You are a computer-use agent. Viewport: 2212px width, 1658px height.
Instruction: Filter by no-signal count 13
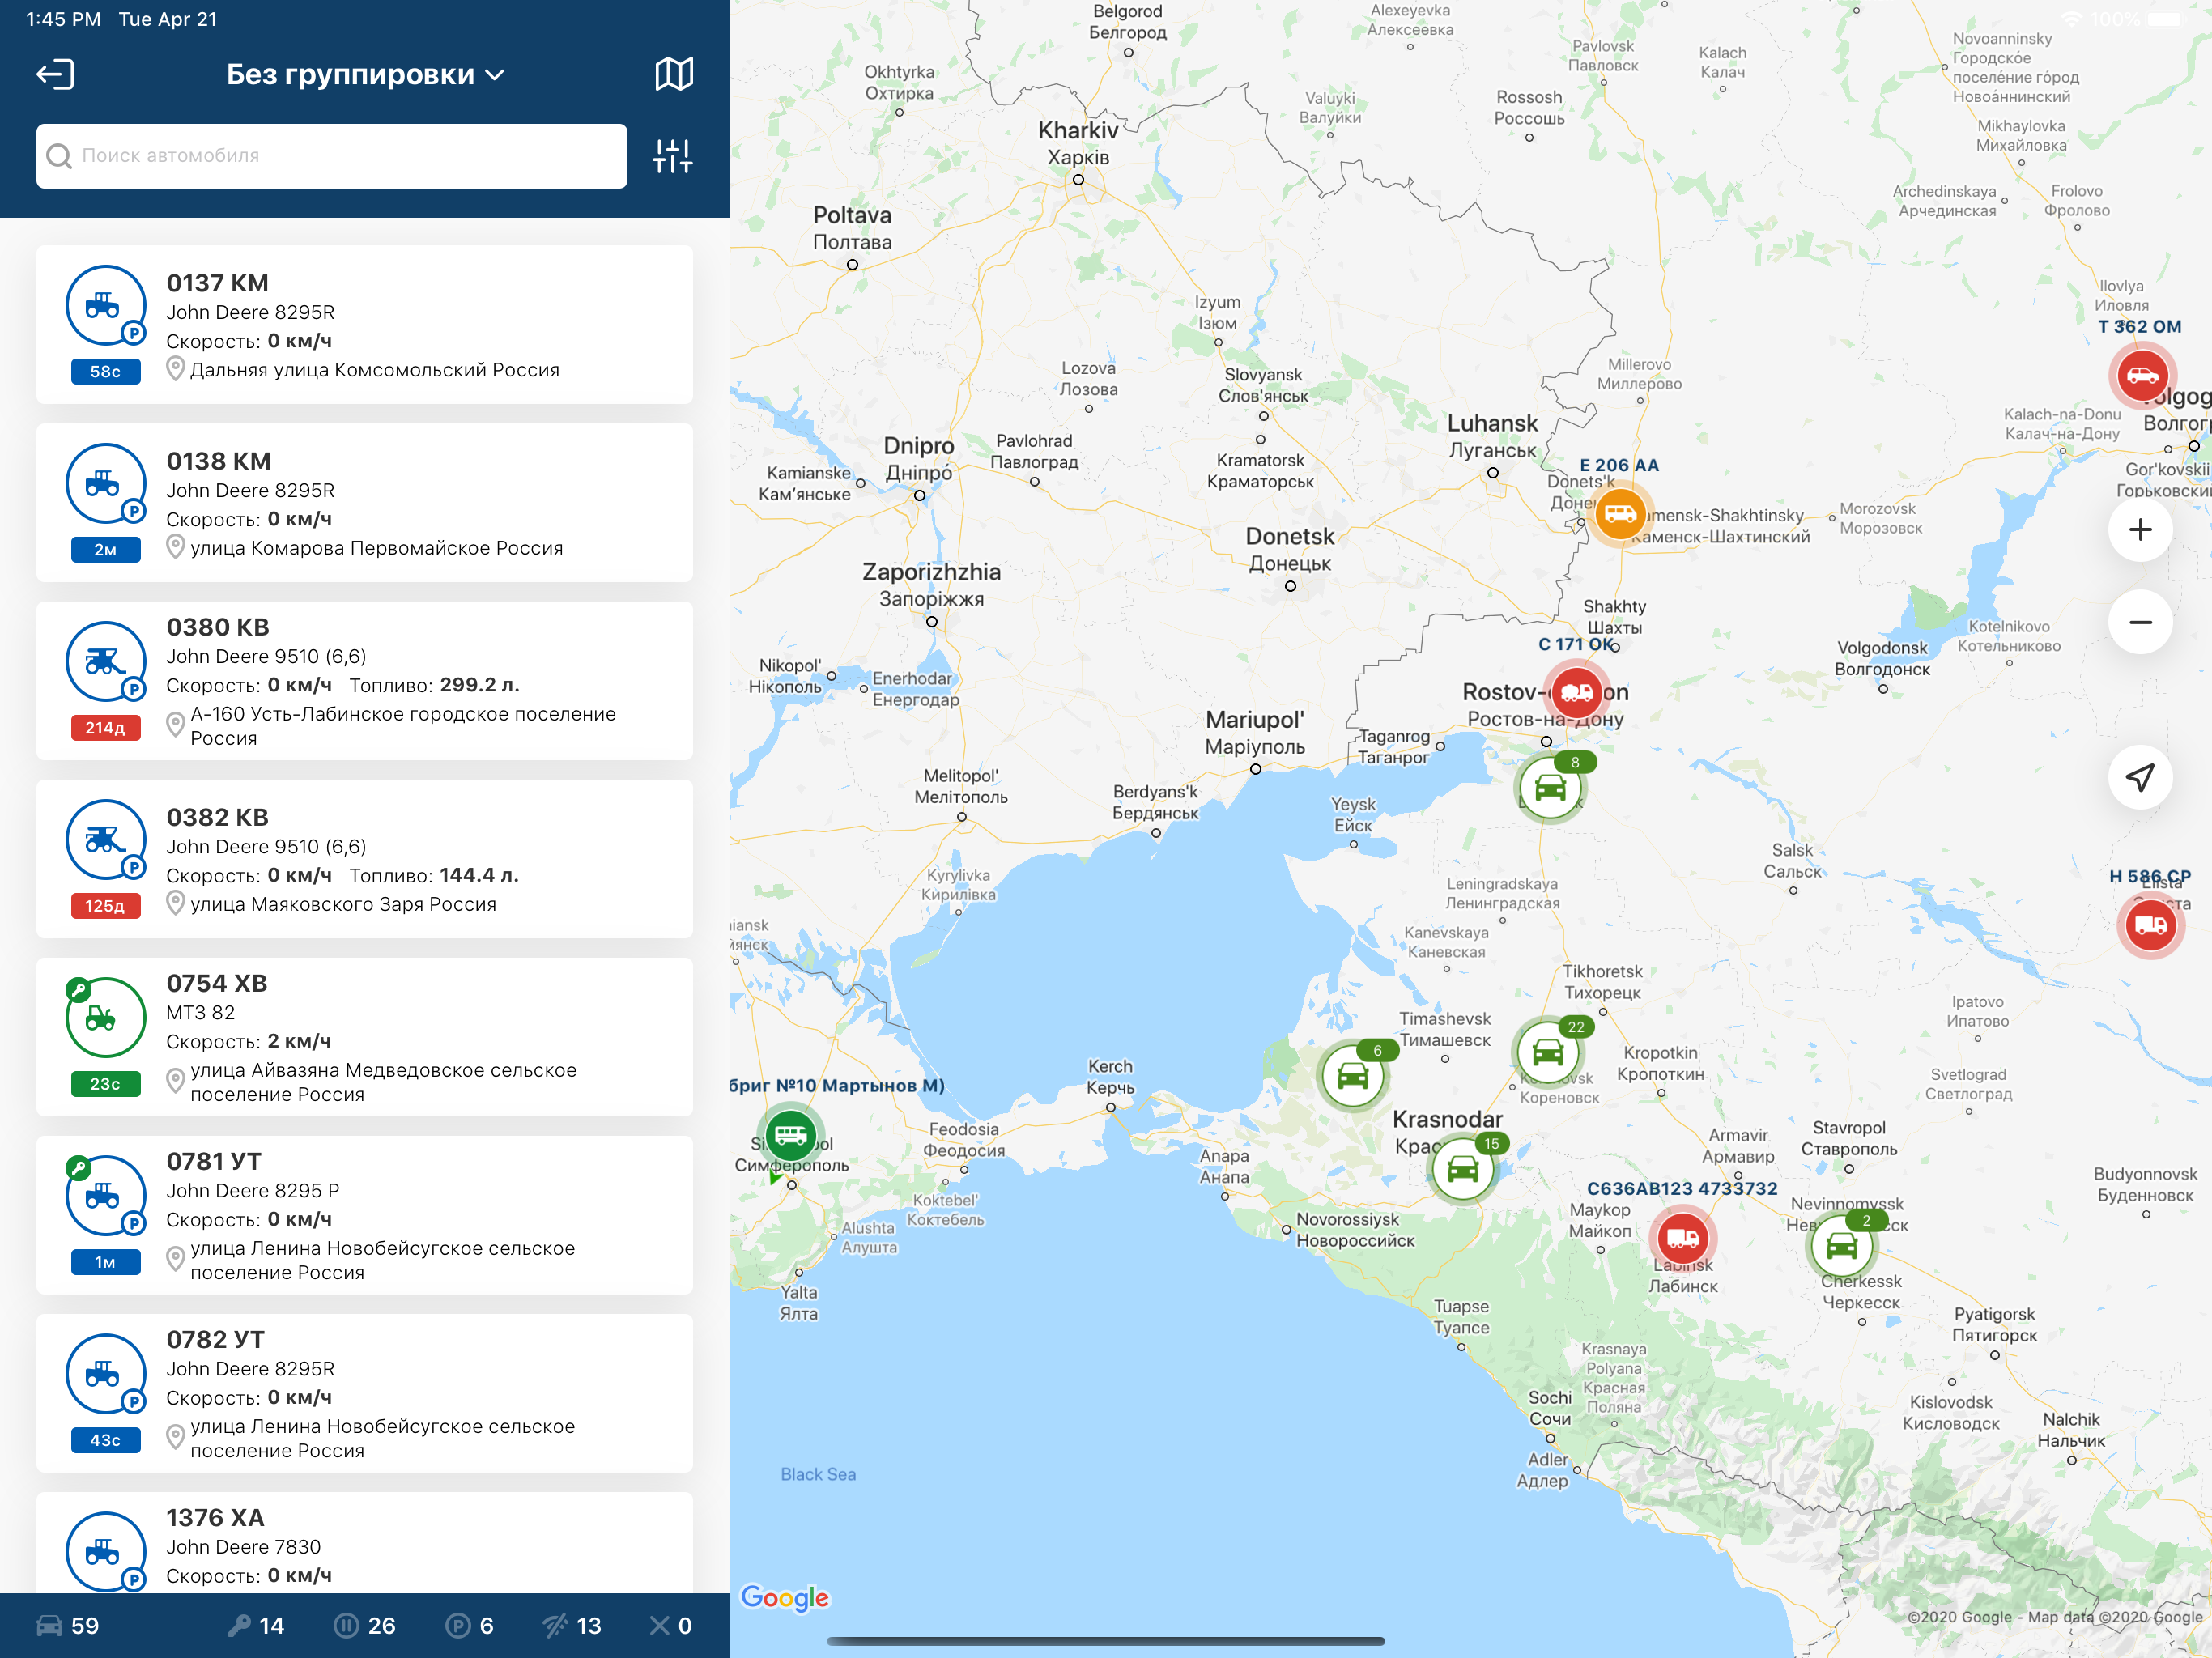tap(572, 1625)
